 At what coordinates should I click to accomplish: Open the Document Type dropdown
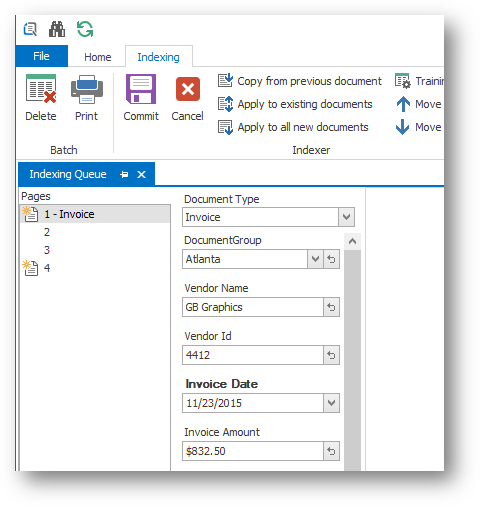click(x=346, y=217)
